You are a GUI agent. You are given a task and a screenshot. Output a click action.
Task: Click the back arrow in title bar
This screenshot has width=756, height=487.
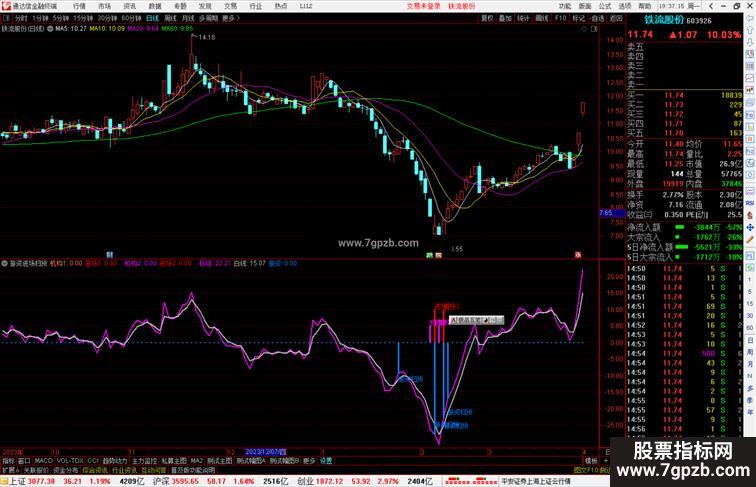(711, 6)
